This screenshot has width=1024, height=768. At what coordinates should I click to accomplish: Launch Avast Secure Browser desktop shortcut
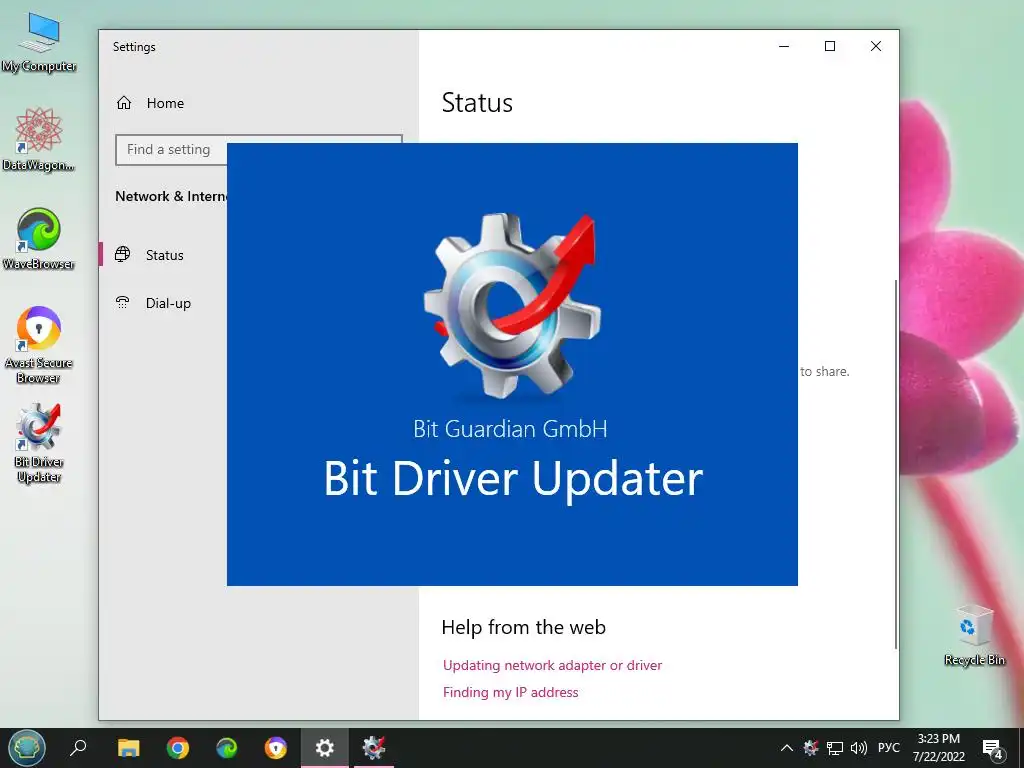point(39,344)
